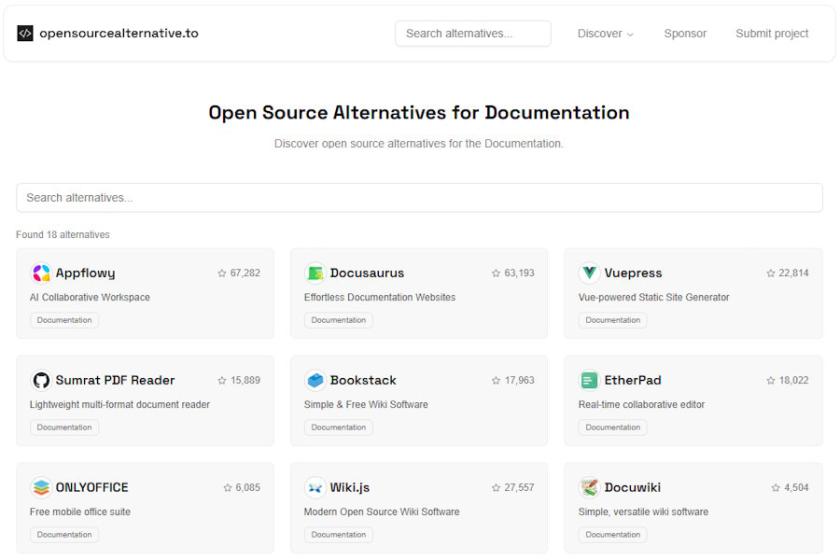Focus the wide Search alternatives field

pos(419,198)
